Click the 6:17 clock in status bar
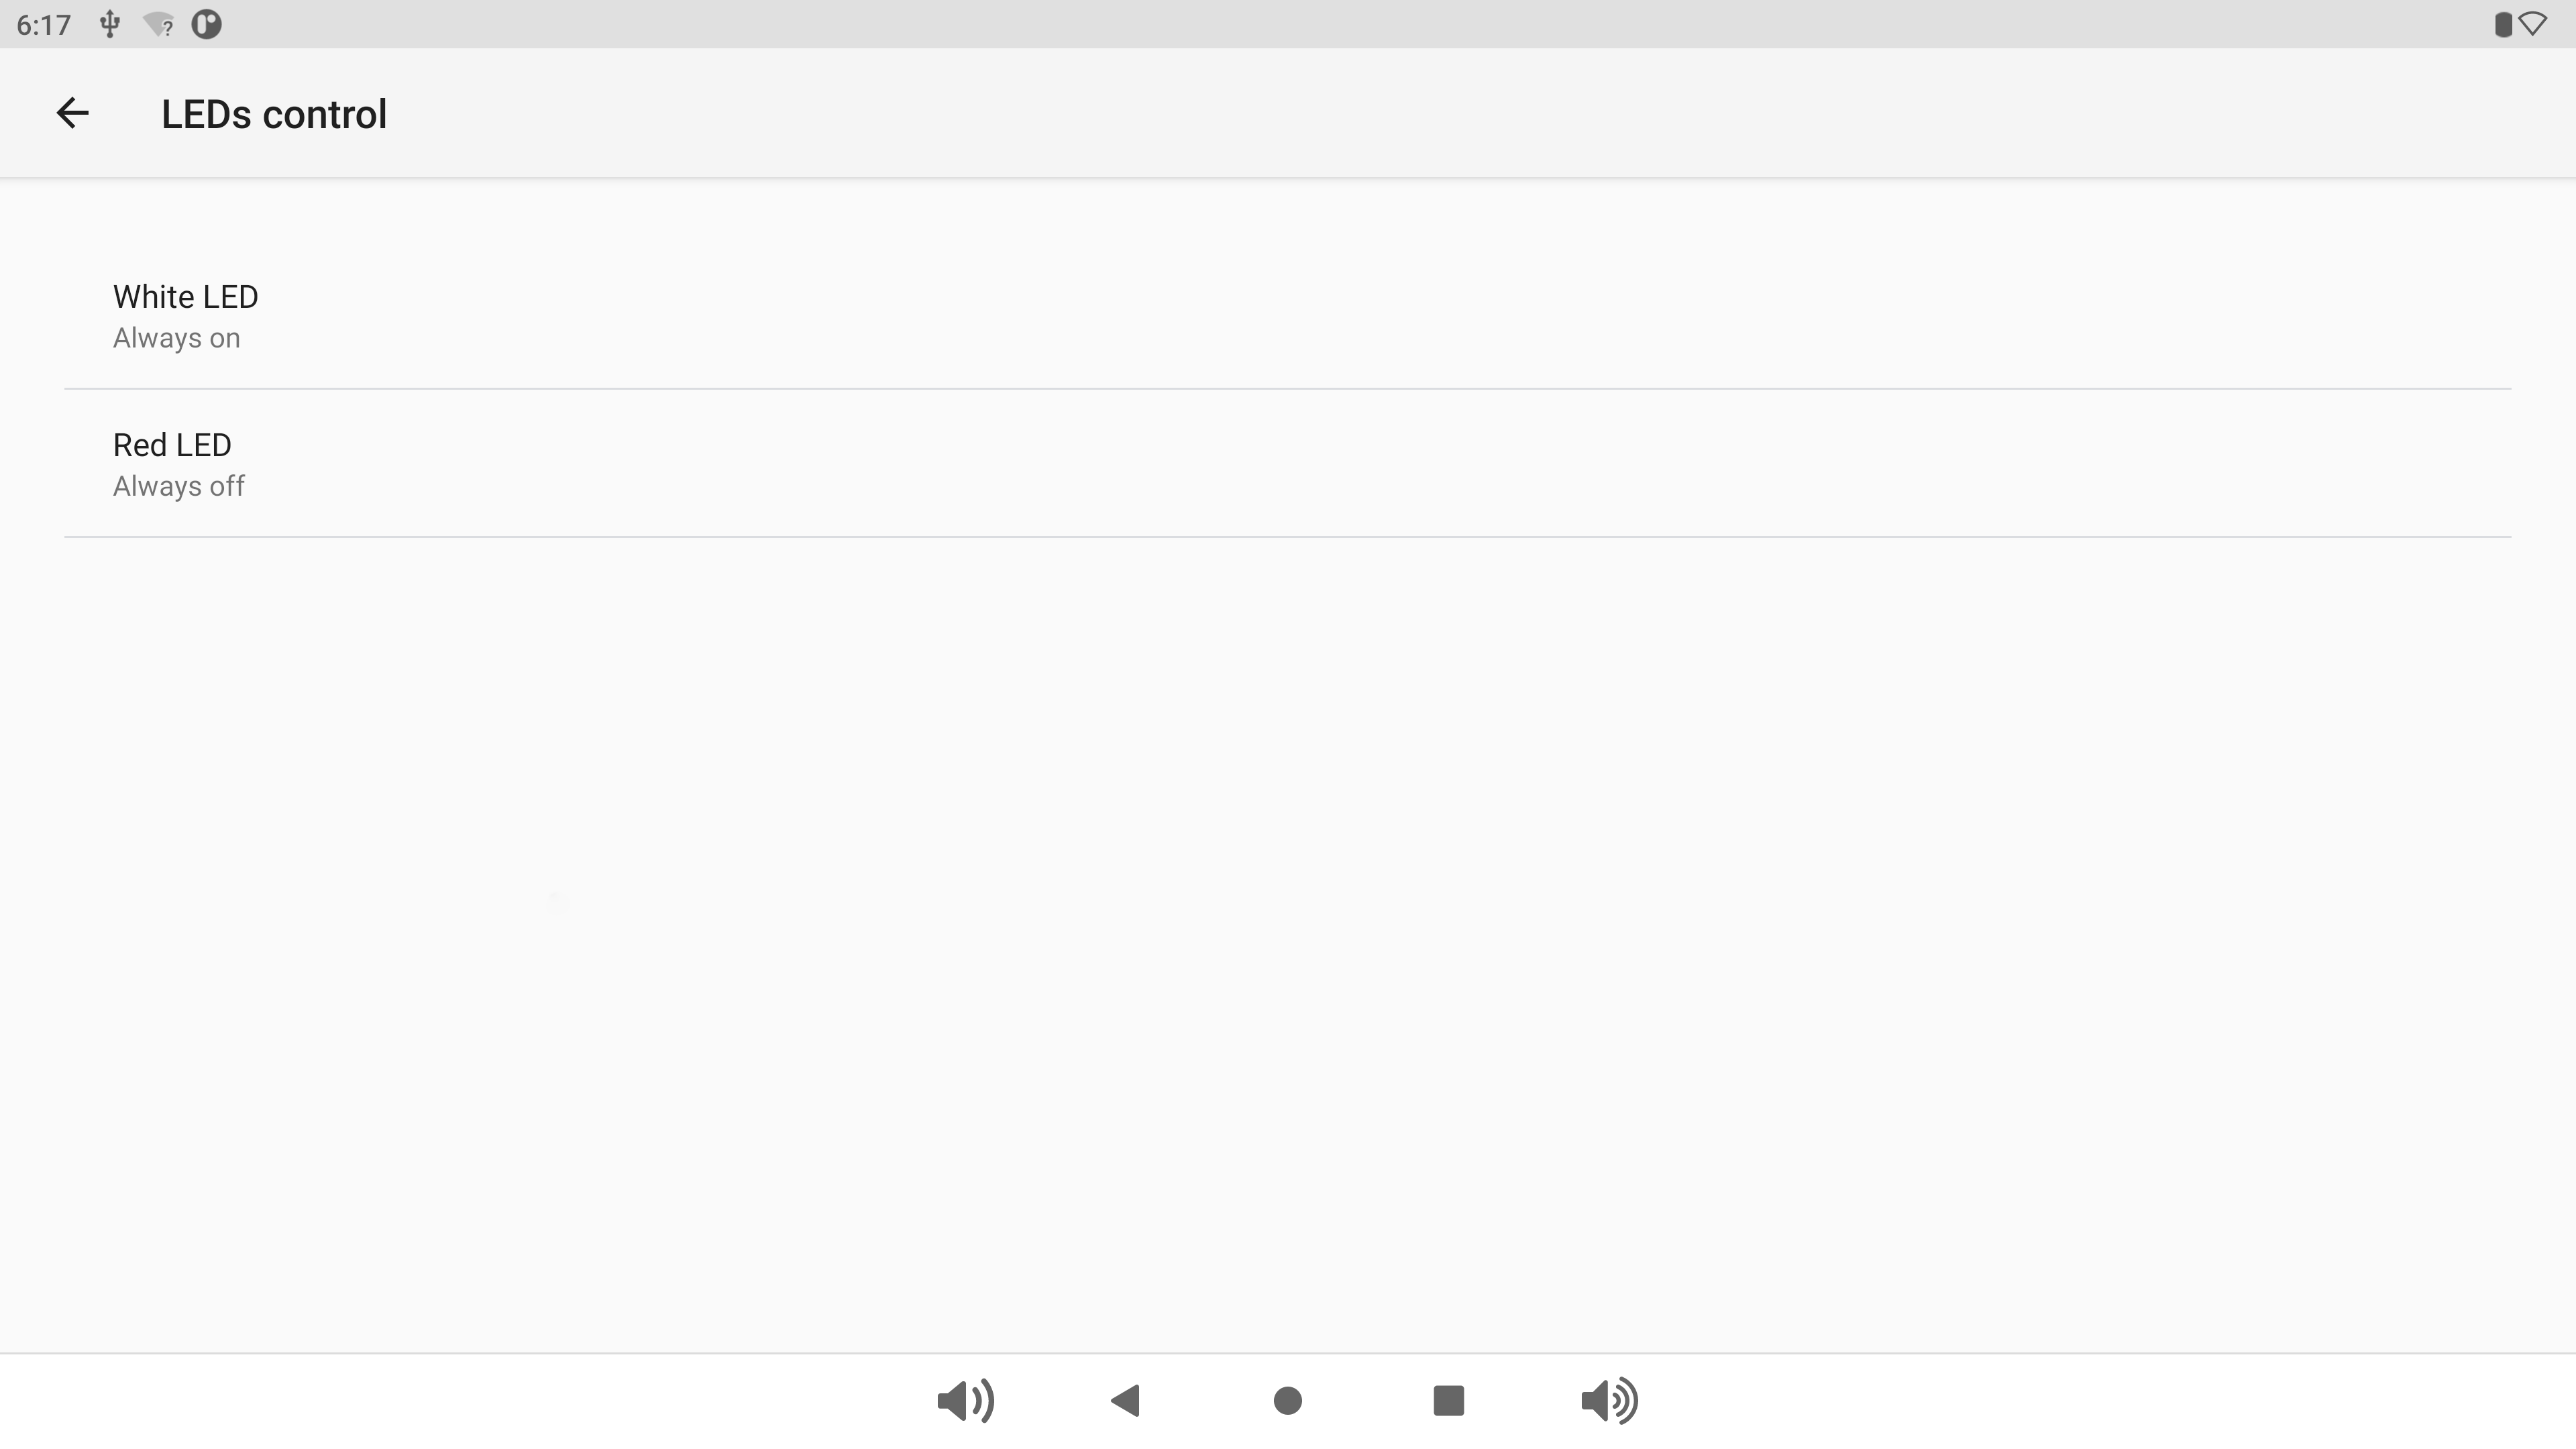The image size is (2576, 1449). coord(44,25)
